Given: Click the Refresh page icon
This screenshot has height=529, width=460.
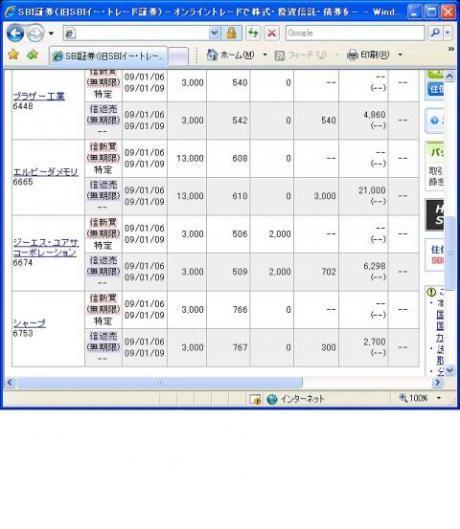Looking at the screenshot, I should coord(253,33).
